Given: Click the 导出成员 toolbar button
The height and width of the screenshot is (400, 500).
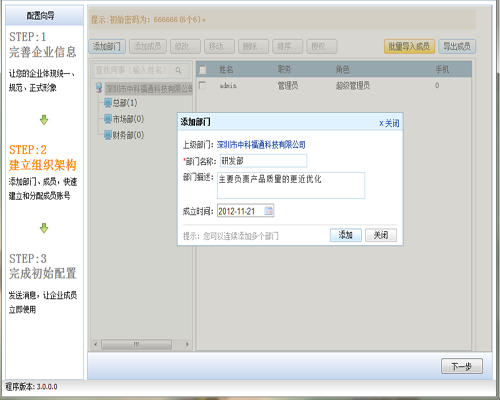Looking at the screenshot, I should [457, 46].
